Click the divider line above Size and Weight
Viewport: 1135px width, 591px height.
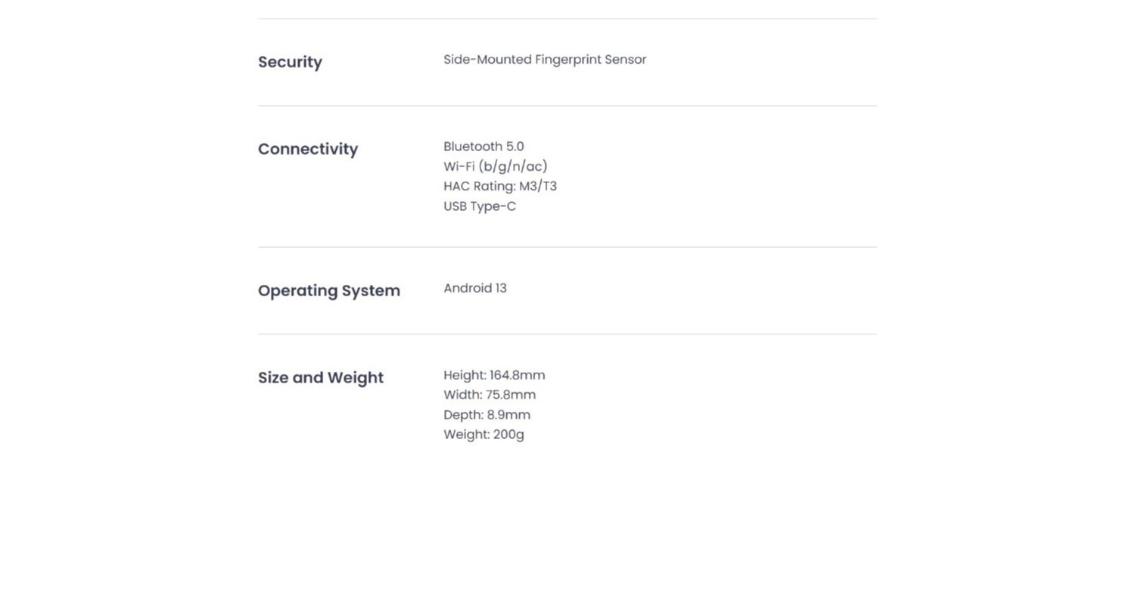pos(567,334)
